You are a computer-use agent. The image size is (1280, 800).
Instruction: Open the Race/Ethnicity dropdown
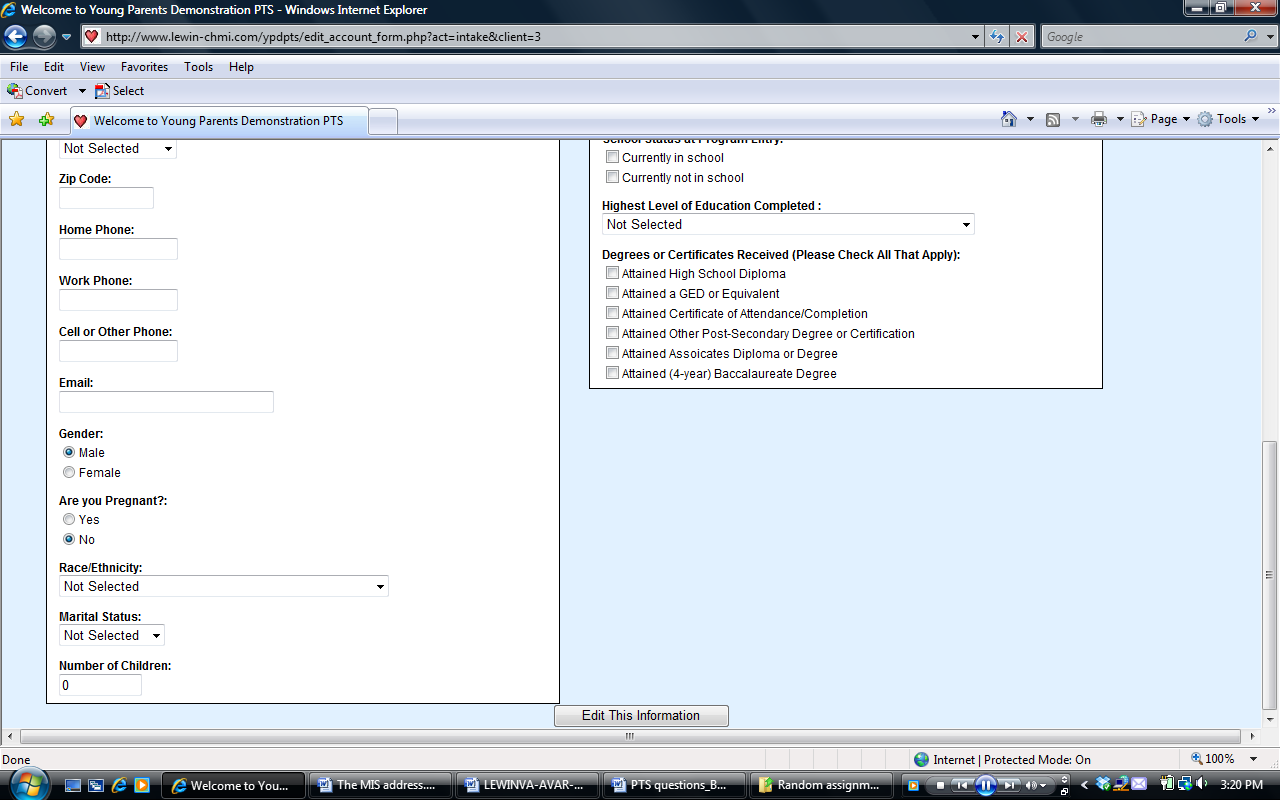point(224,587)
